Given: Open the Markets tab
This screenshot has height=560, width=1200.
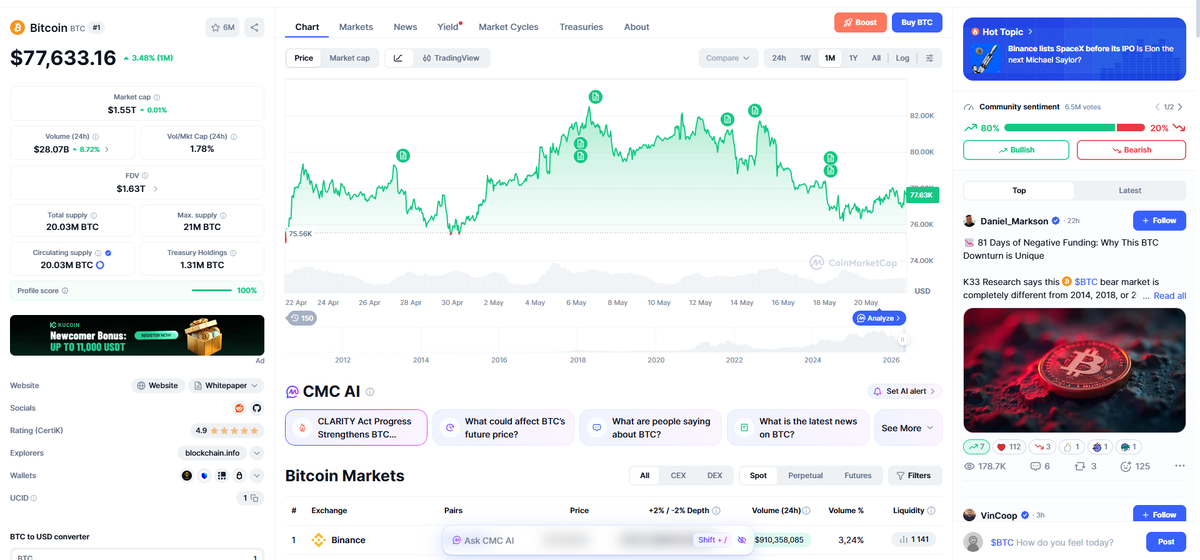Looking at the screenshot, I should (356, 27).
